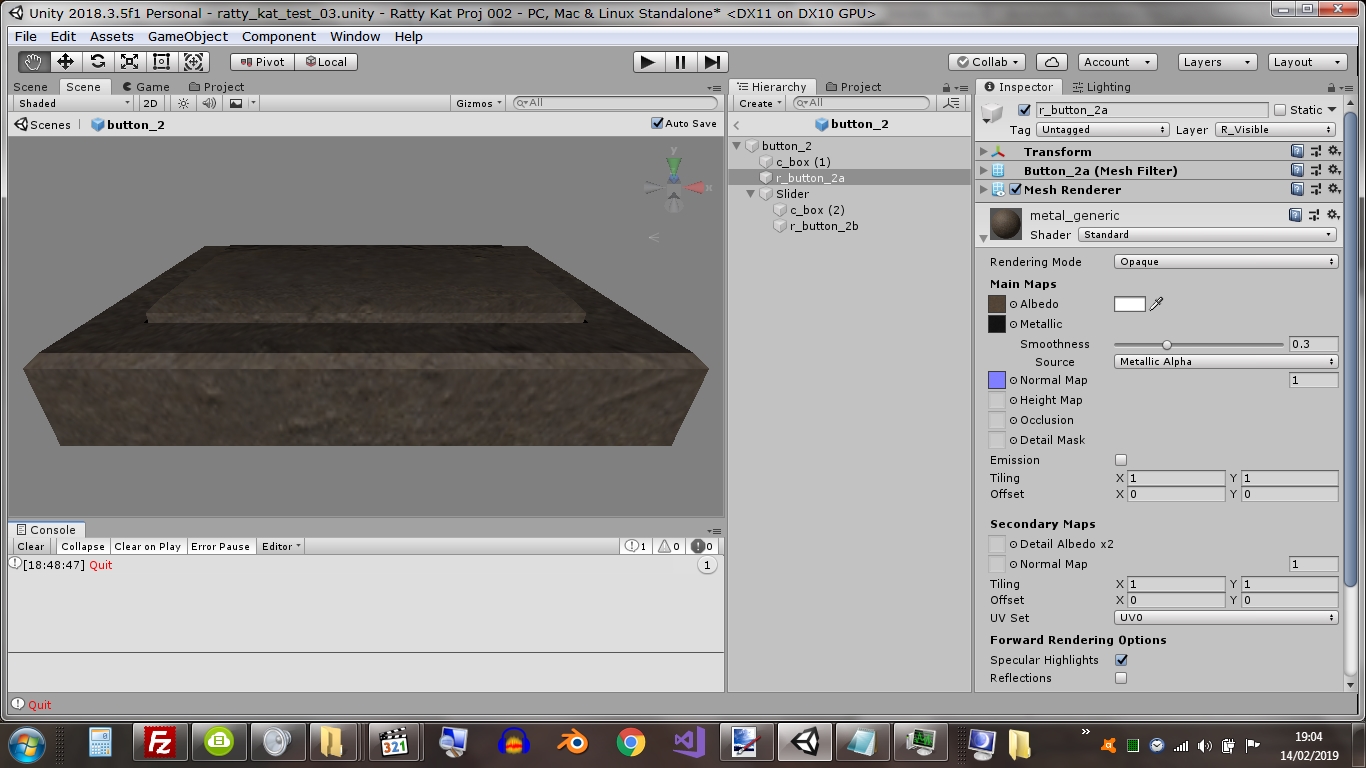Enable the Static checkbox
Viewport: 1366px width, 768px height.
pos(1279,110)
